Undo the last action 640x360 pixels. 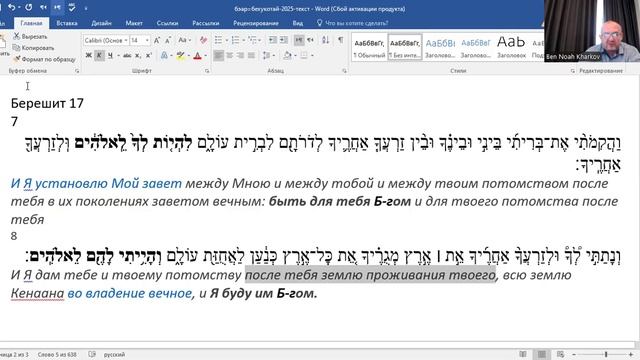(12, 7)
